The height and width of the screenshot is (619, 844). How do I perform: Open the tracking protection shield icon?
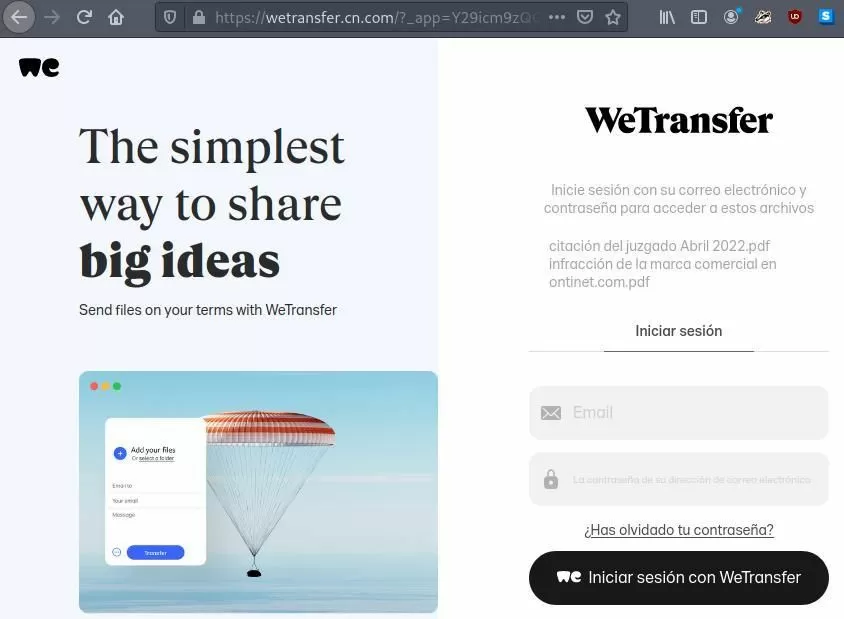tap(170, 18)
